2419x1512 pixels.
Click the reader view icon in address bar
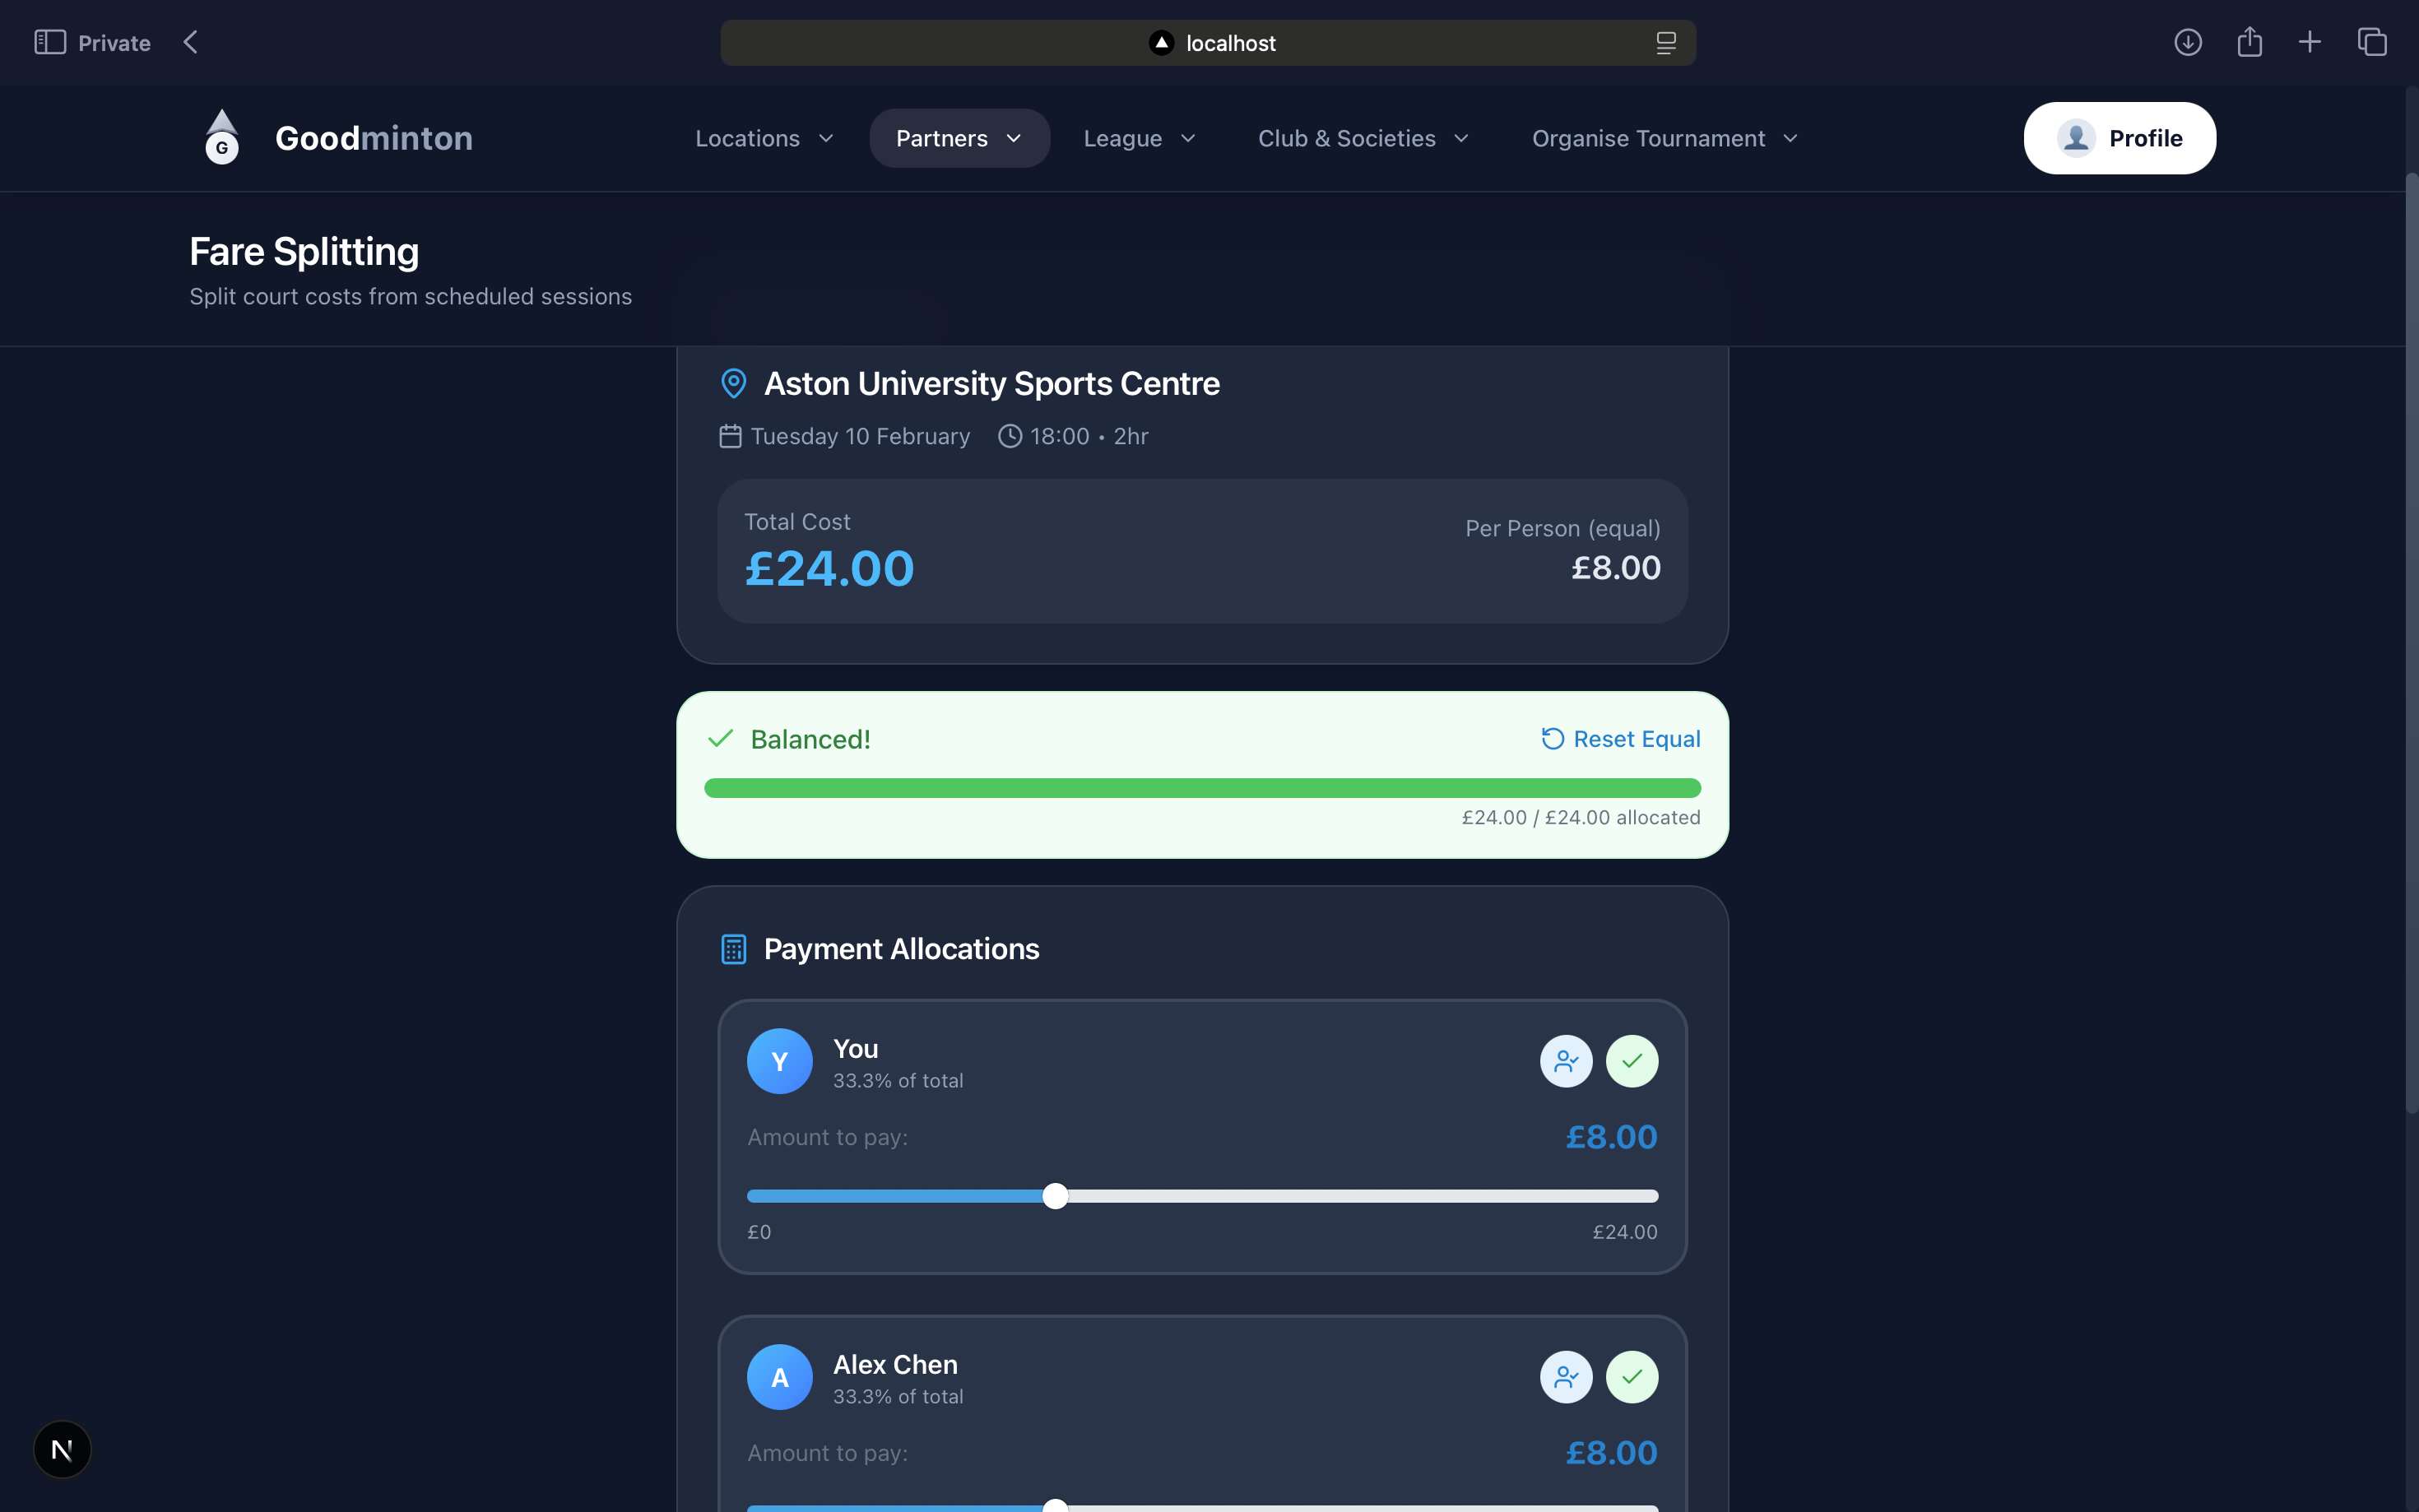click(x=1665, y=43)
